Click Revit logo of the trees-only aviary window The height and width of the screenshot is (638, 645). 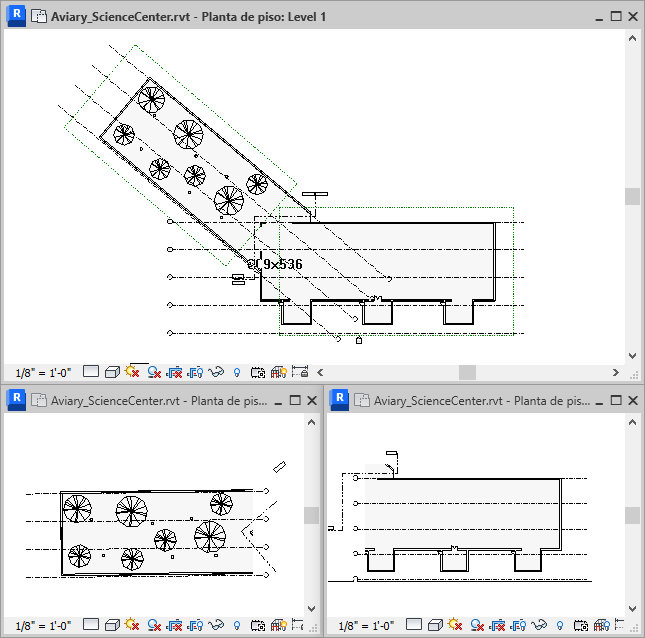pos(16,400)
